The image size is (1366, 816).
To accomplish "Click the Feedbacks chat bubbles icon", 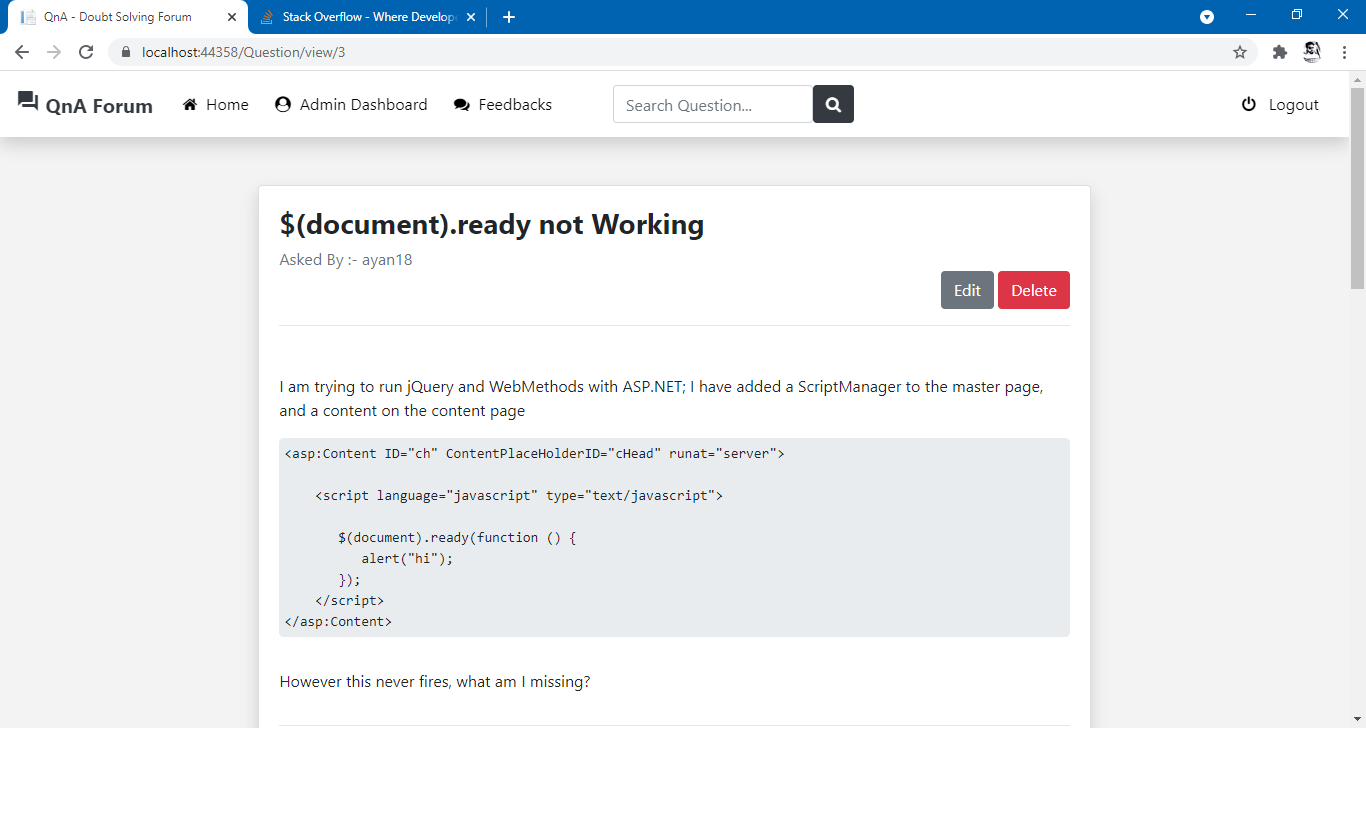I will [461, 105].
